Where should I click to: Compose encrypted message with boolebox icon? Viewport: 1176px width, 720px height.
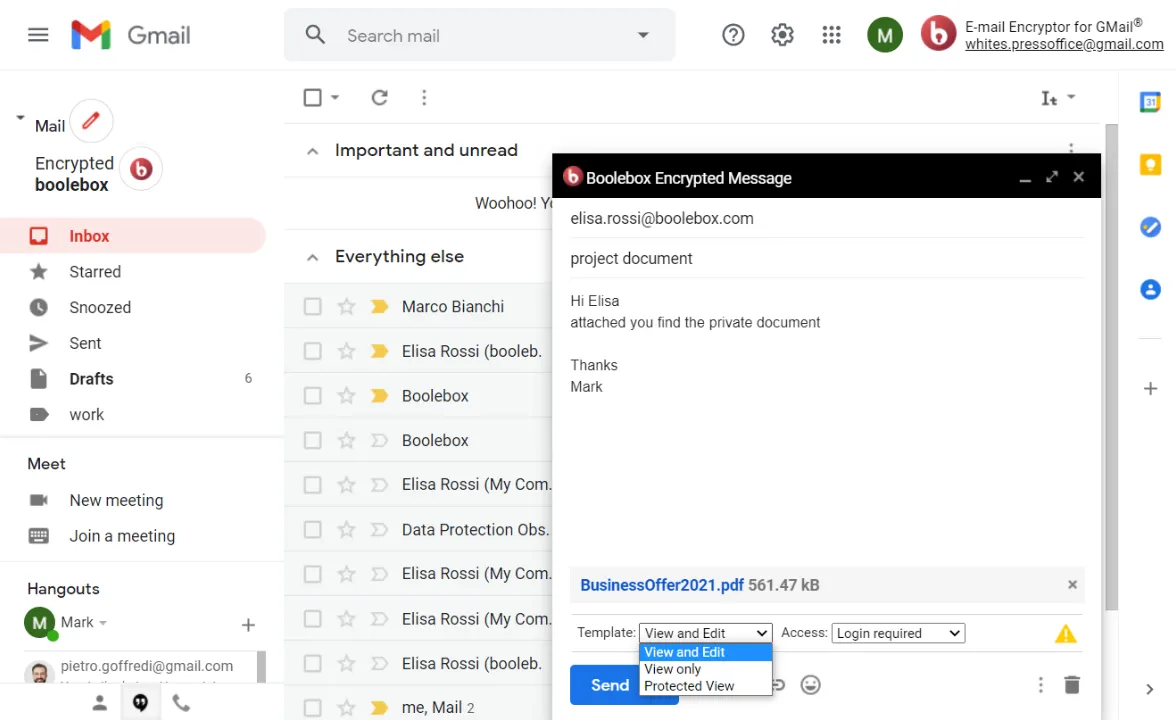[x=141, y=170]
